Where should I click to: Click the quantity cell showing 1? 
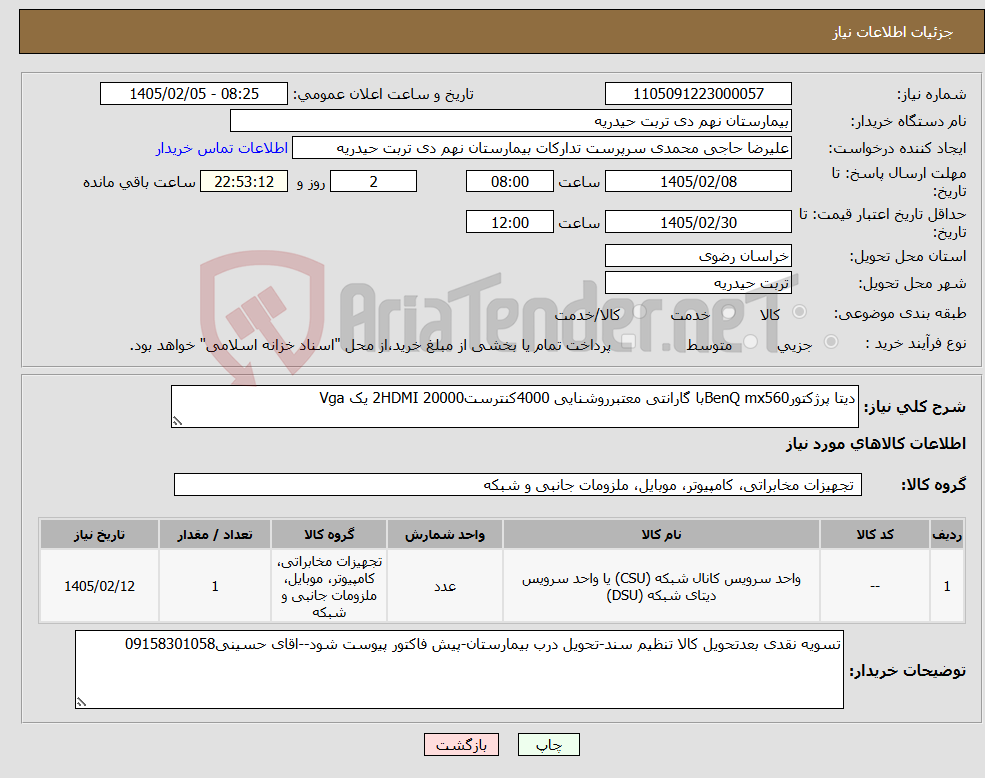(215, 586)
